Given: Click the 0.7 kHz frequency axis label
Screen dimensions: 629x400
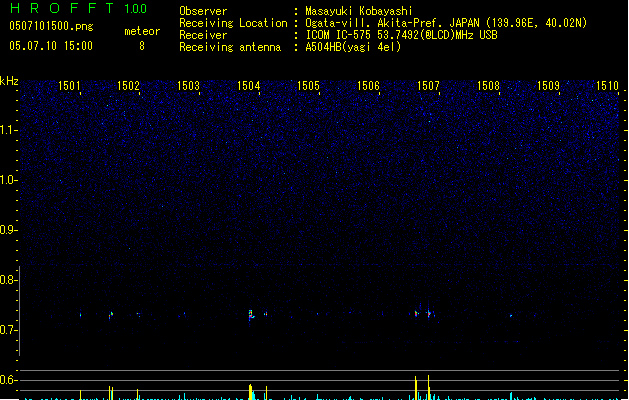Looking at the screenshot, I should tap(8, 330).
